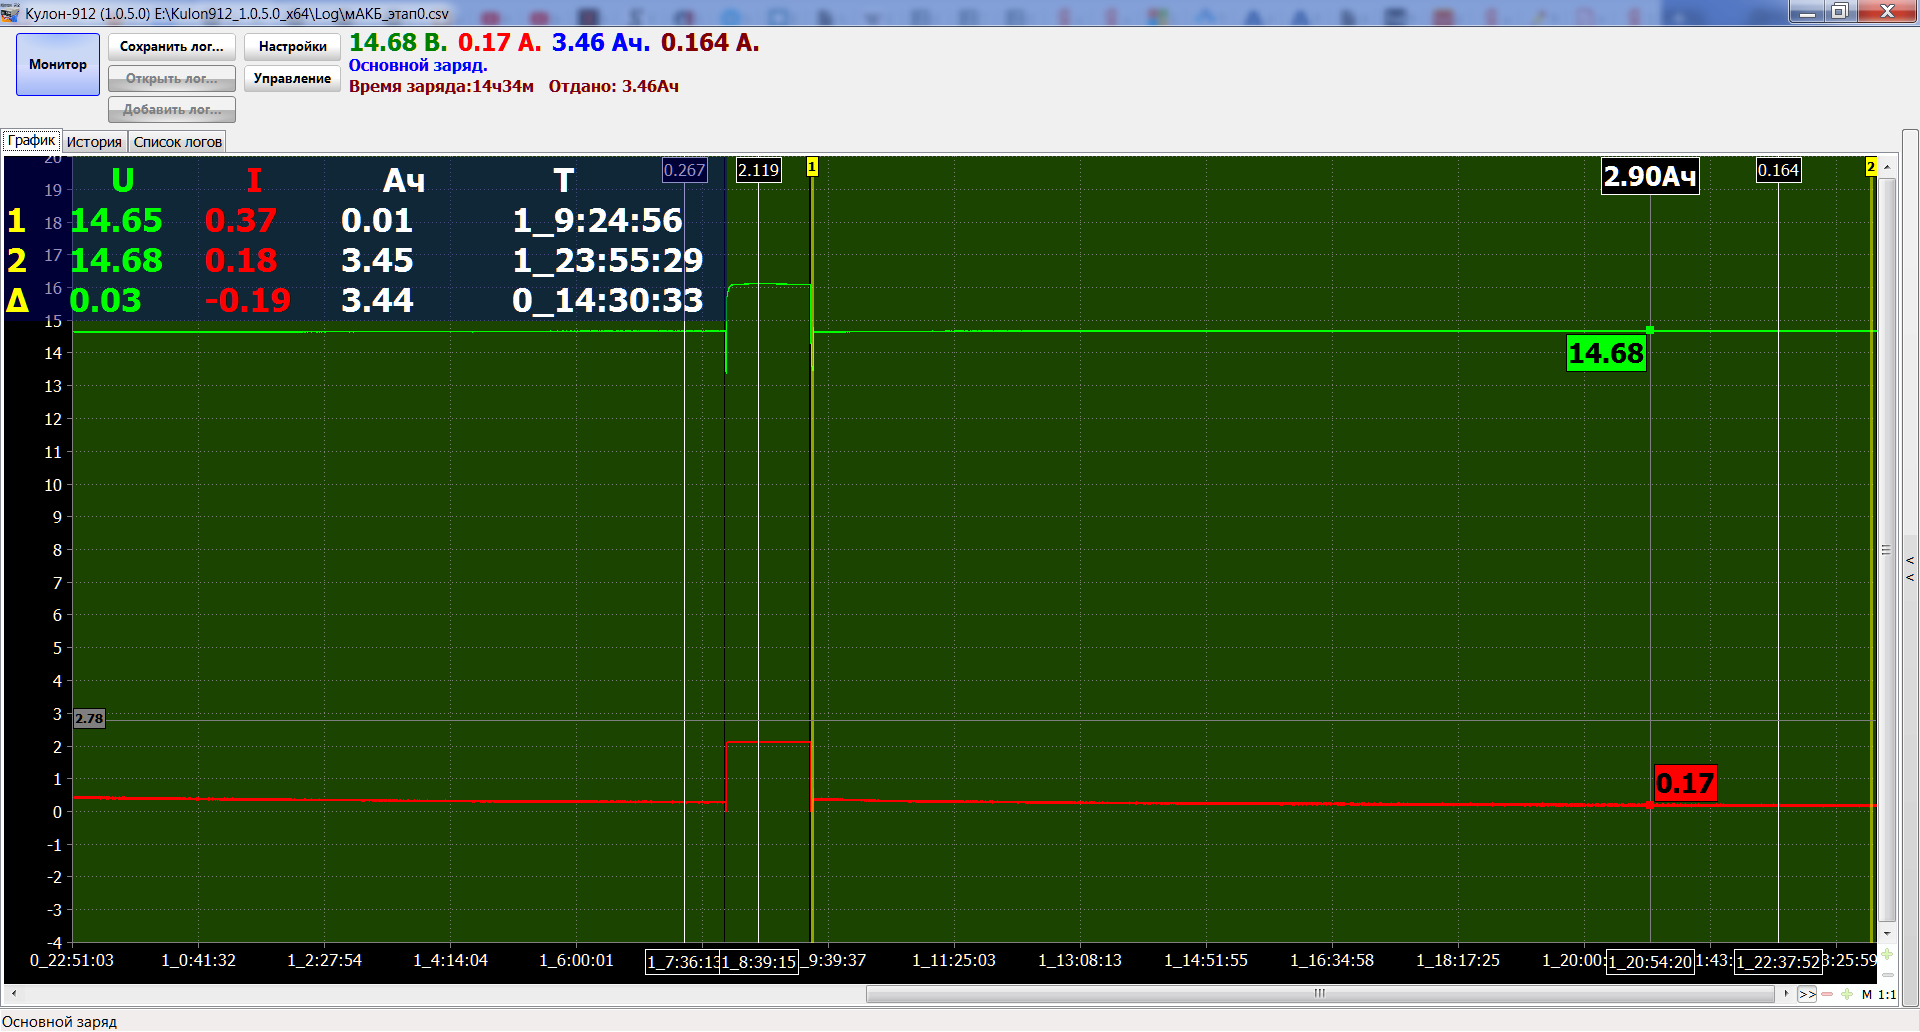Image resolution: width=1920 pixels, height=1032 pixels.
Task: Click yellow cursor marker 1 on the graph
Action: (x=812, y=167)
